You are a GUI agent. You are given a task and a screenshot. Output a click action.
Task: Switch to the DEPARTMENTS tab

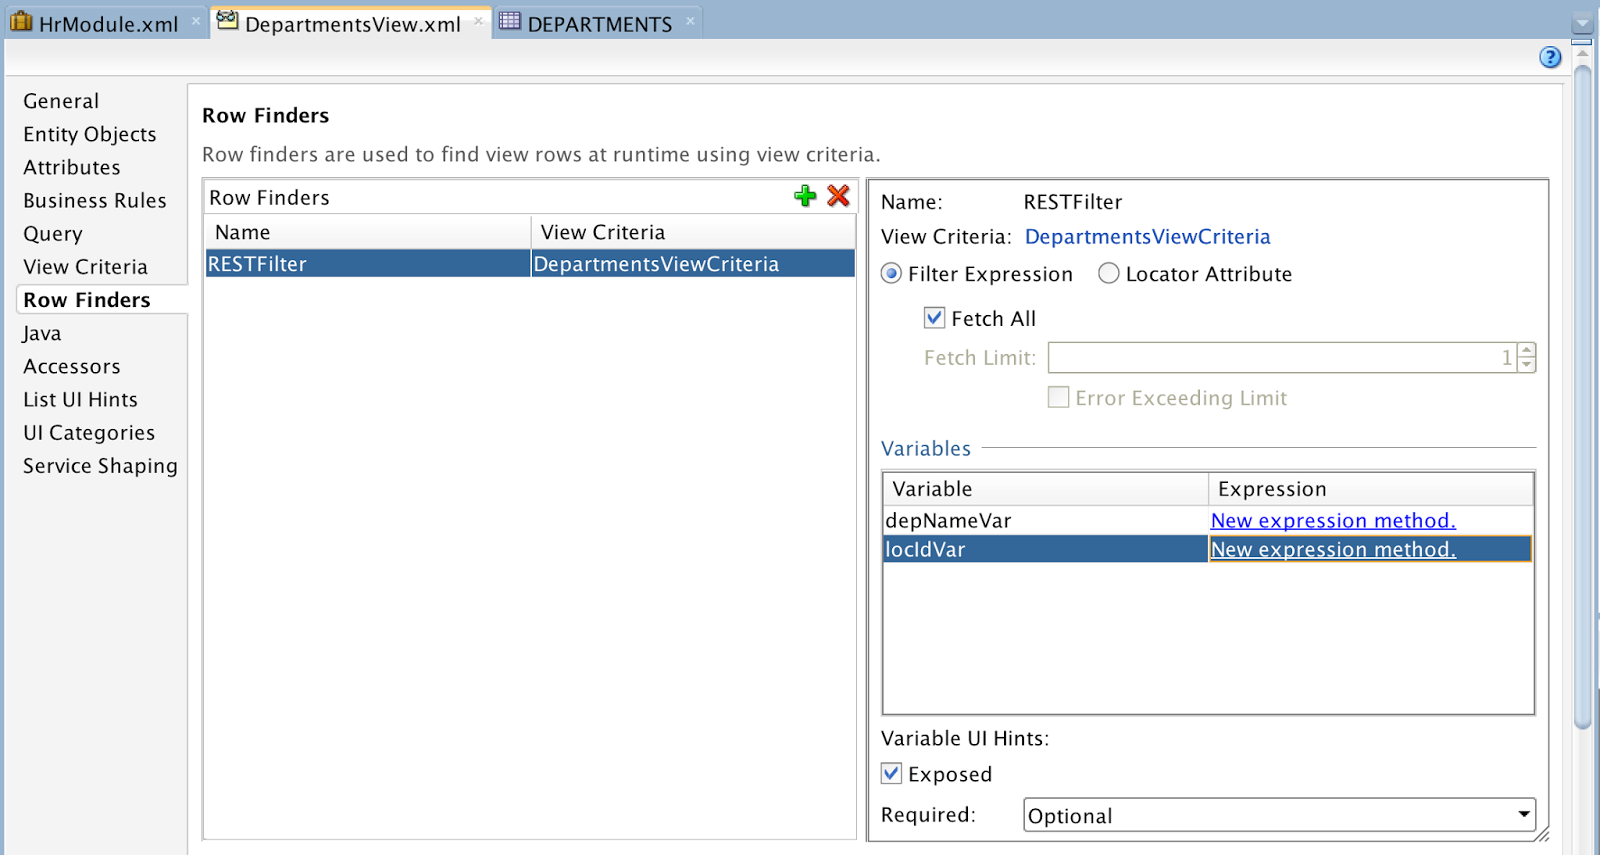click(599, 23)
